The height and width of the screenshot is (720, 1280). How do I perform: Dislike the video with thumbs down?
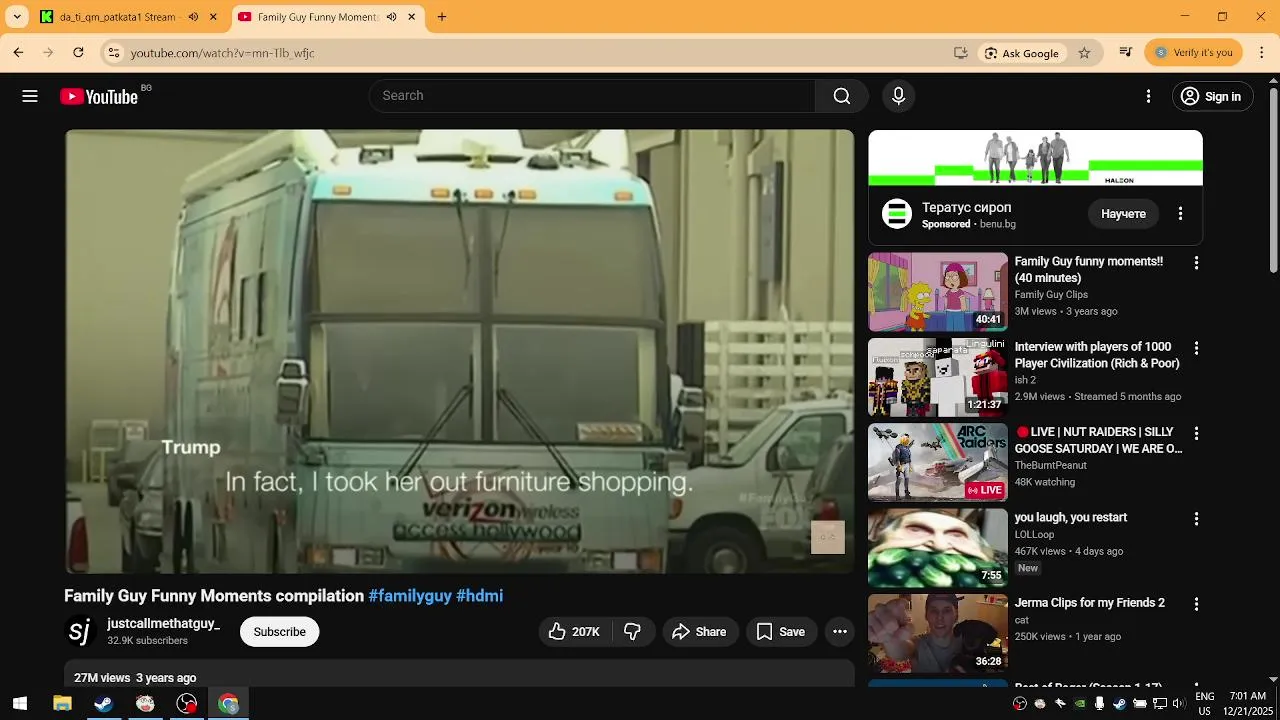click(x=632, y=631)
